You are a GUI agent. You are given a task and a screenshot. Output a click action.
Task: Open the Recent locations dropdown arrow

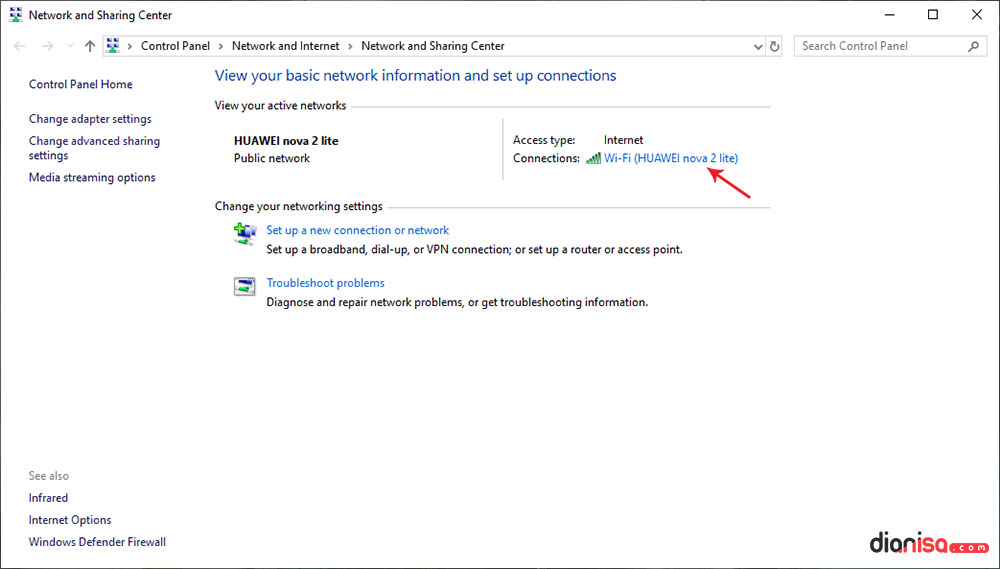pyautogui.click(x=69, y=46)
